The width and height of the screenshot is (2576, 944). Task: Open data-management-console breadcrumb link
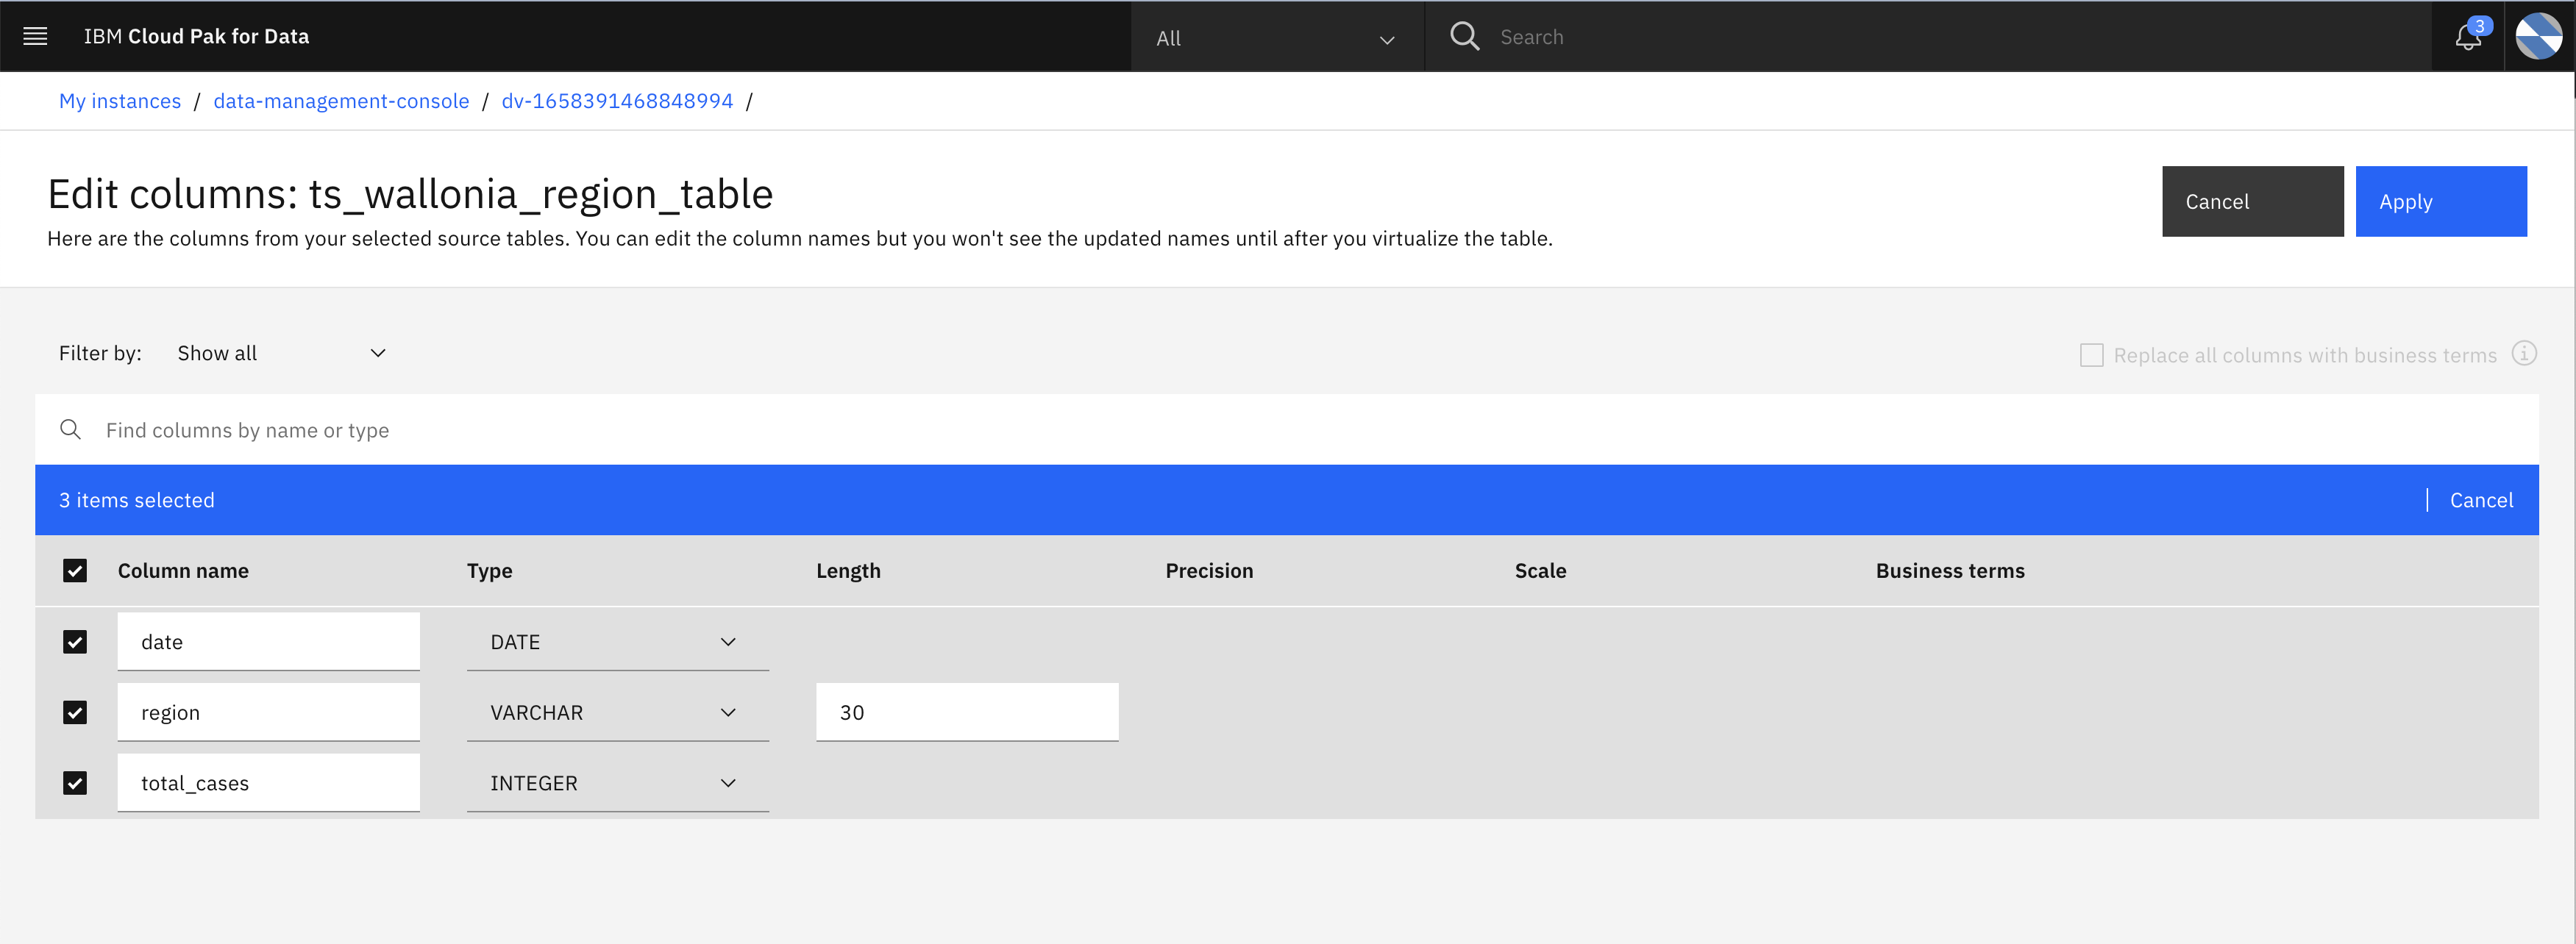[341, 101]
